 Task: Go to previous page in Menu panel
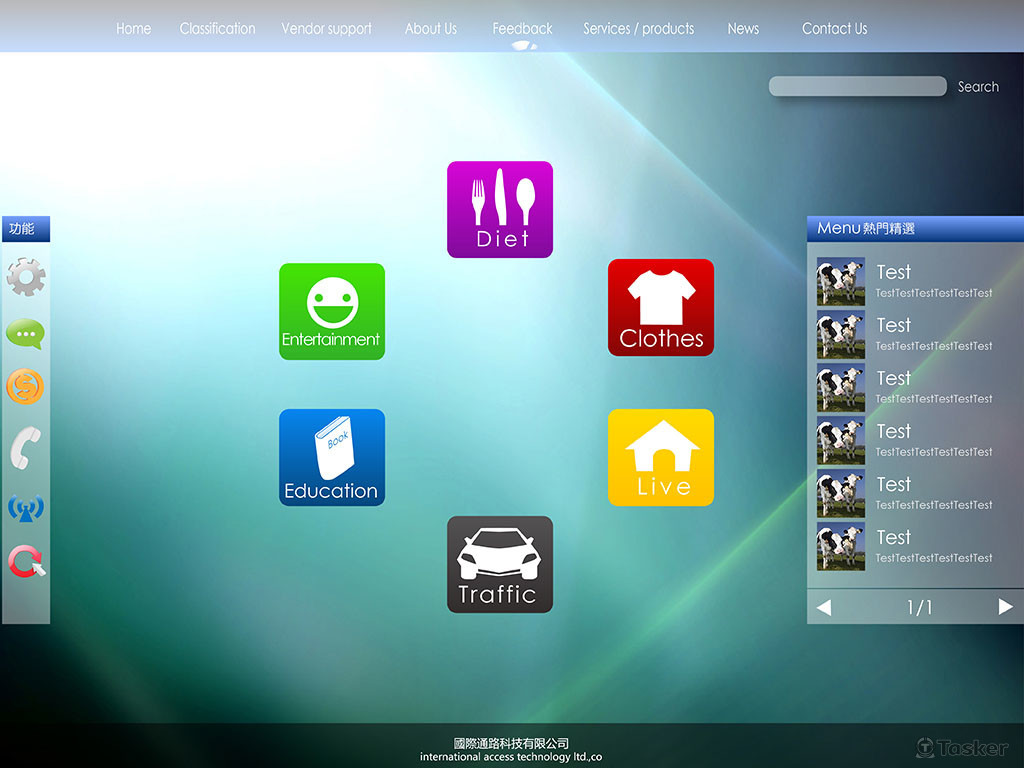824,607
